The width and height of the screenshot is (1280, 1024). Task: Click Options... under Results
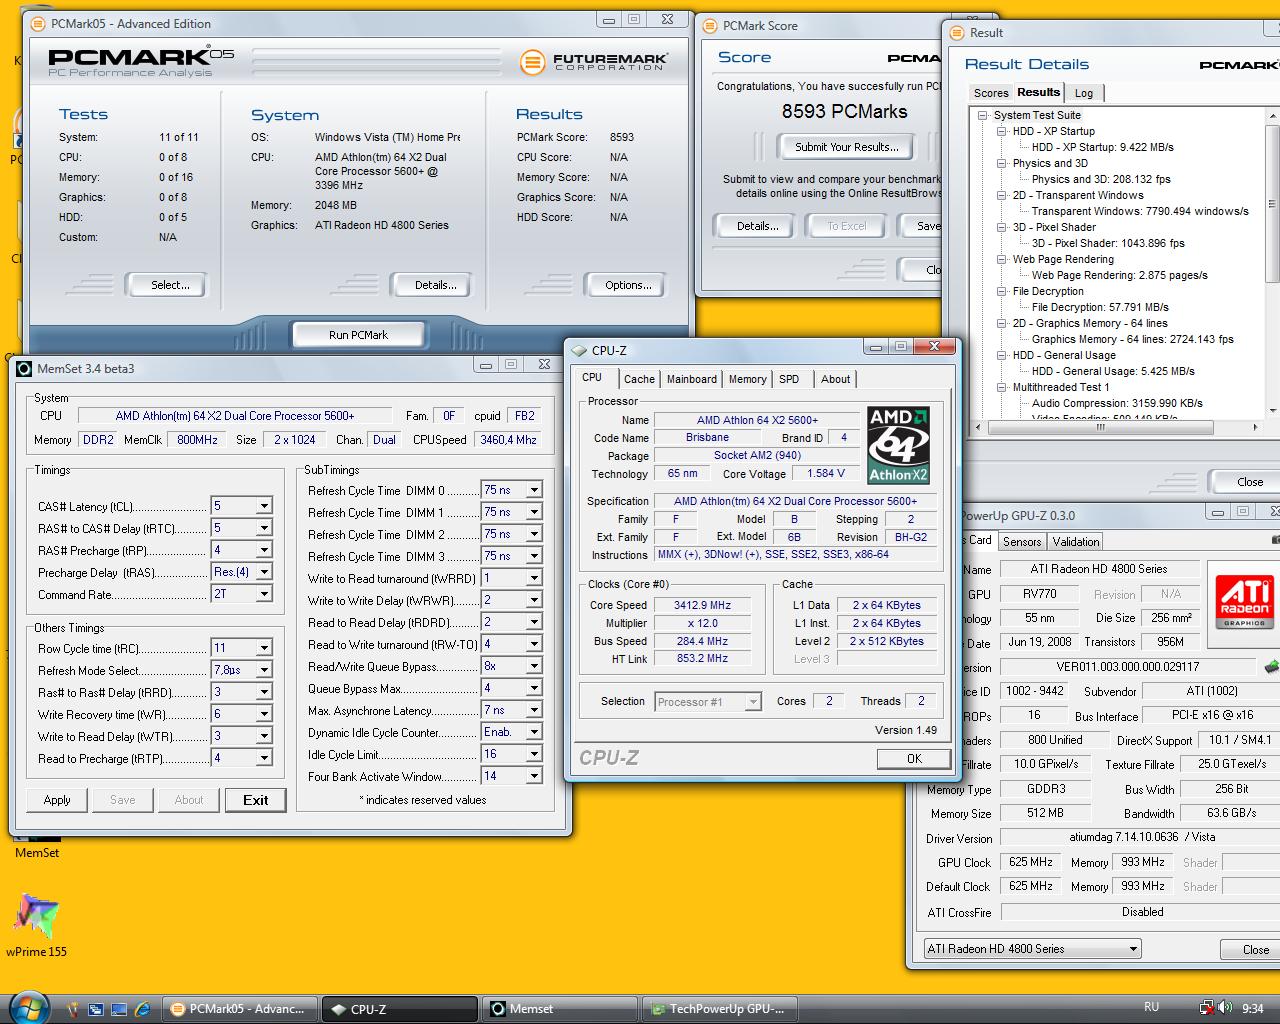[628, 285]
